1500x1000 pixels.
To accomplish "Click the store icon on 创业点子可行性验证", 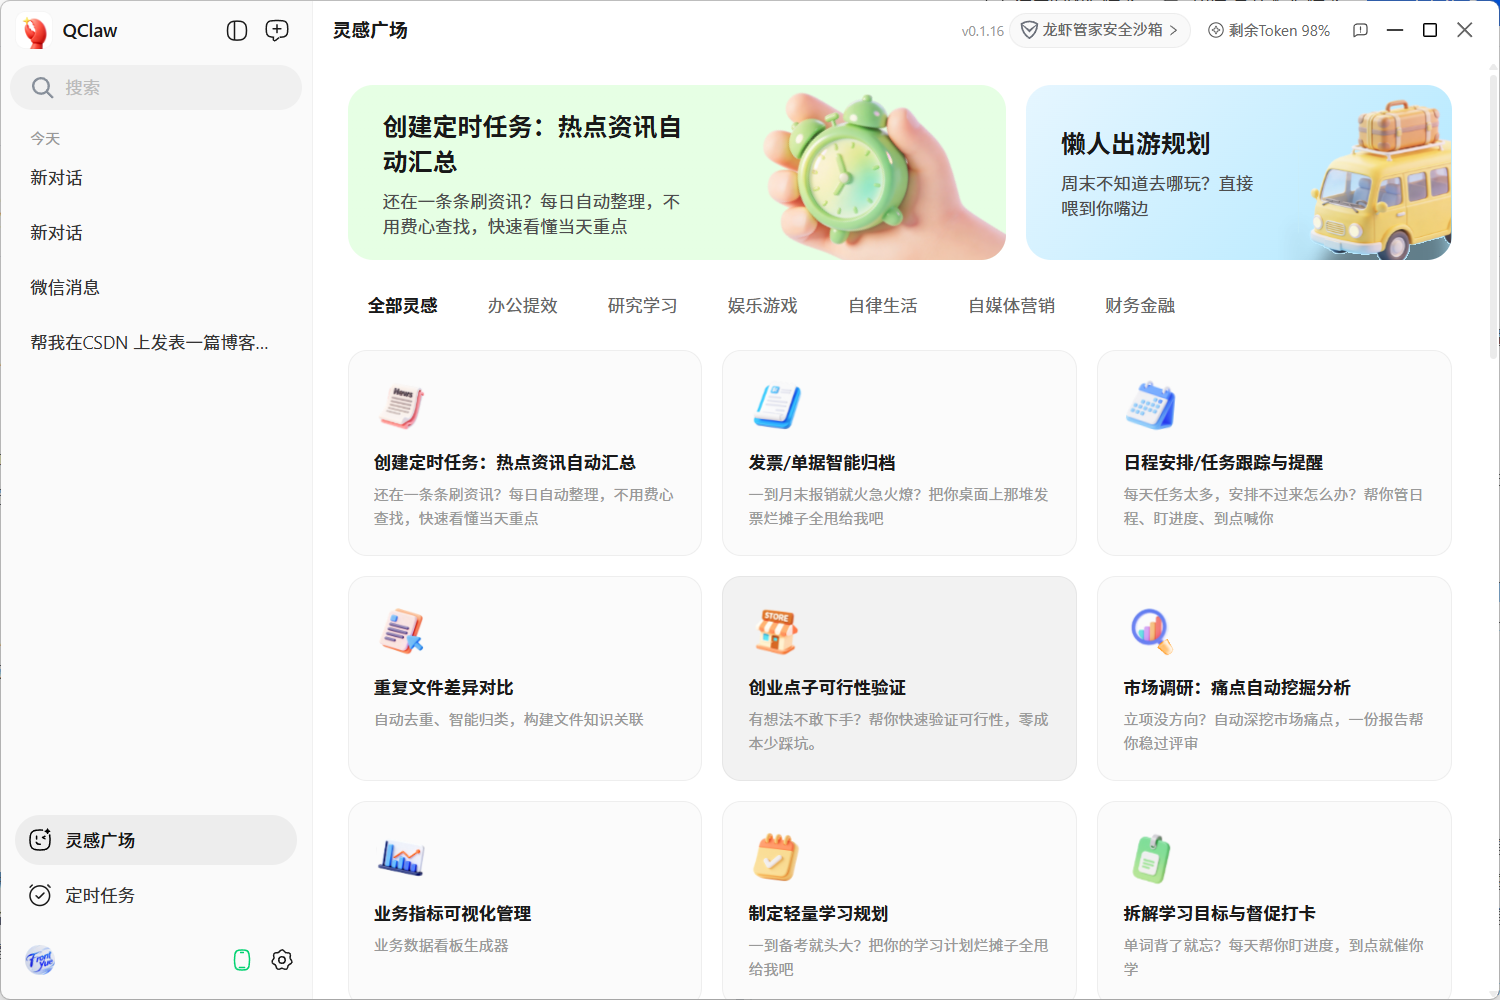I will tap(776, 631).
